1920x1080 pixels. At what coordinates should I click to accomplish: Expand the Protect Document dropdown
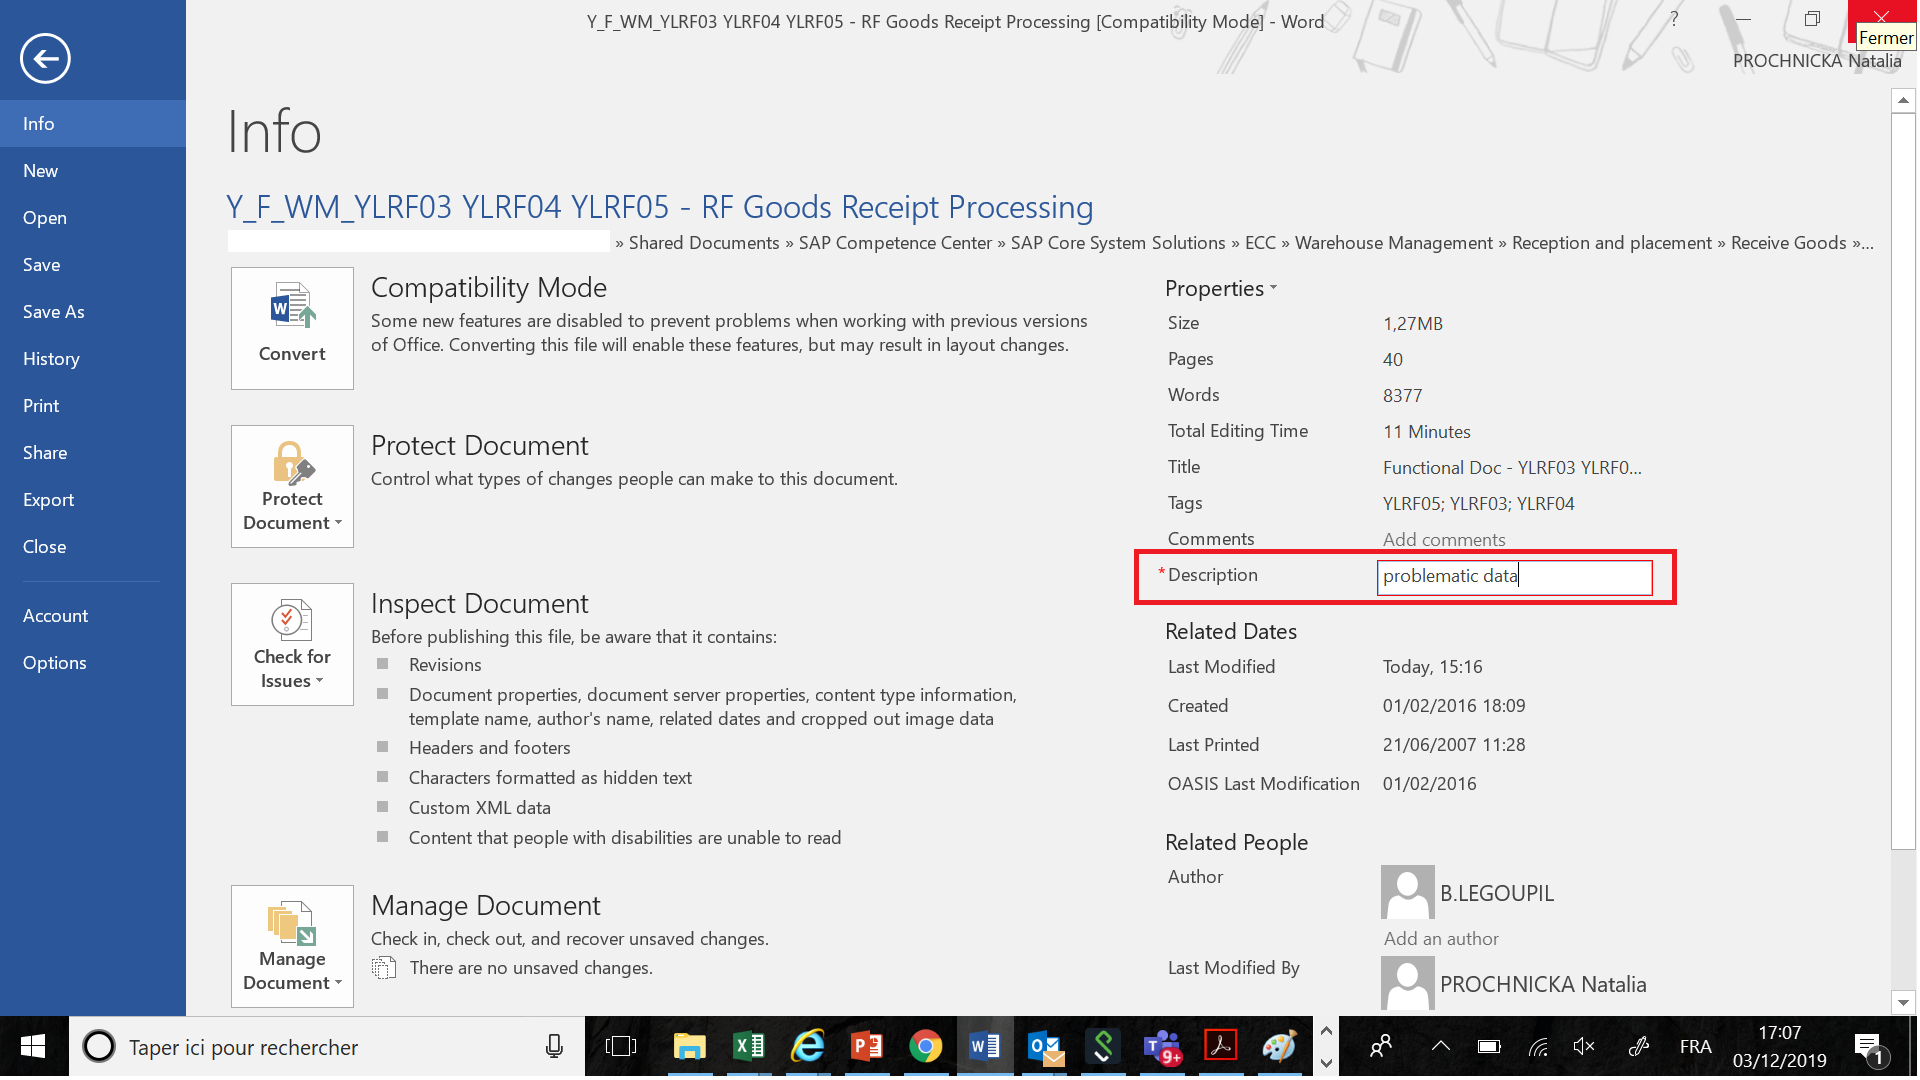click(x=338, y=523)
